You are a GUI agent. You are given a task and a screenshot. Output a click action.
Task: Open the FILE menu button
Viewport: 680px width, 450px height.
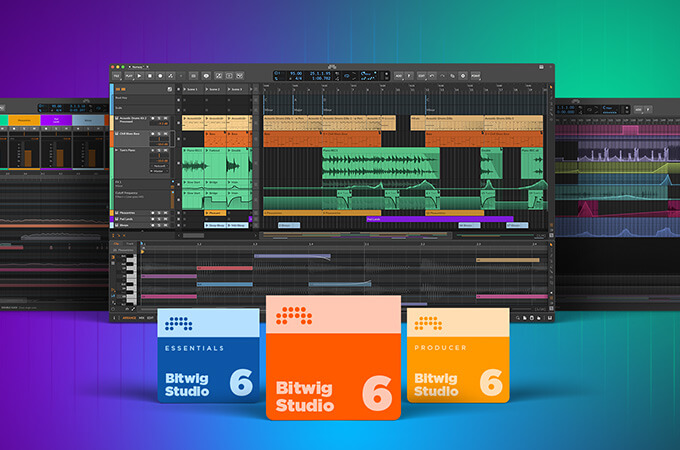(117, 76)
